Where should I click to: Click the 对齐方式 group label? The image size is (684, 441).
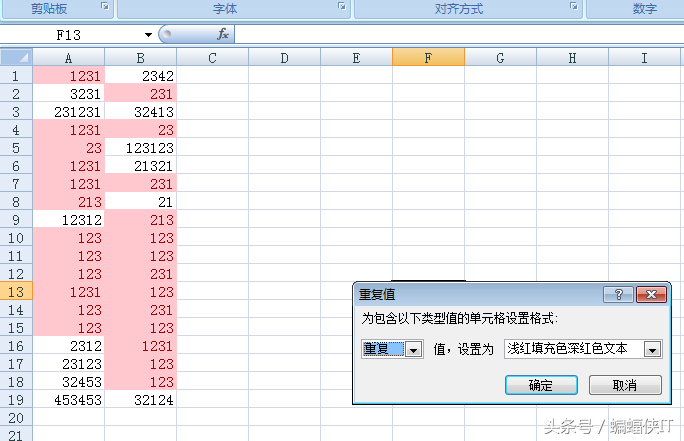pyautogui.click(x=459, y=8)
